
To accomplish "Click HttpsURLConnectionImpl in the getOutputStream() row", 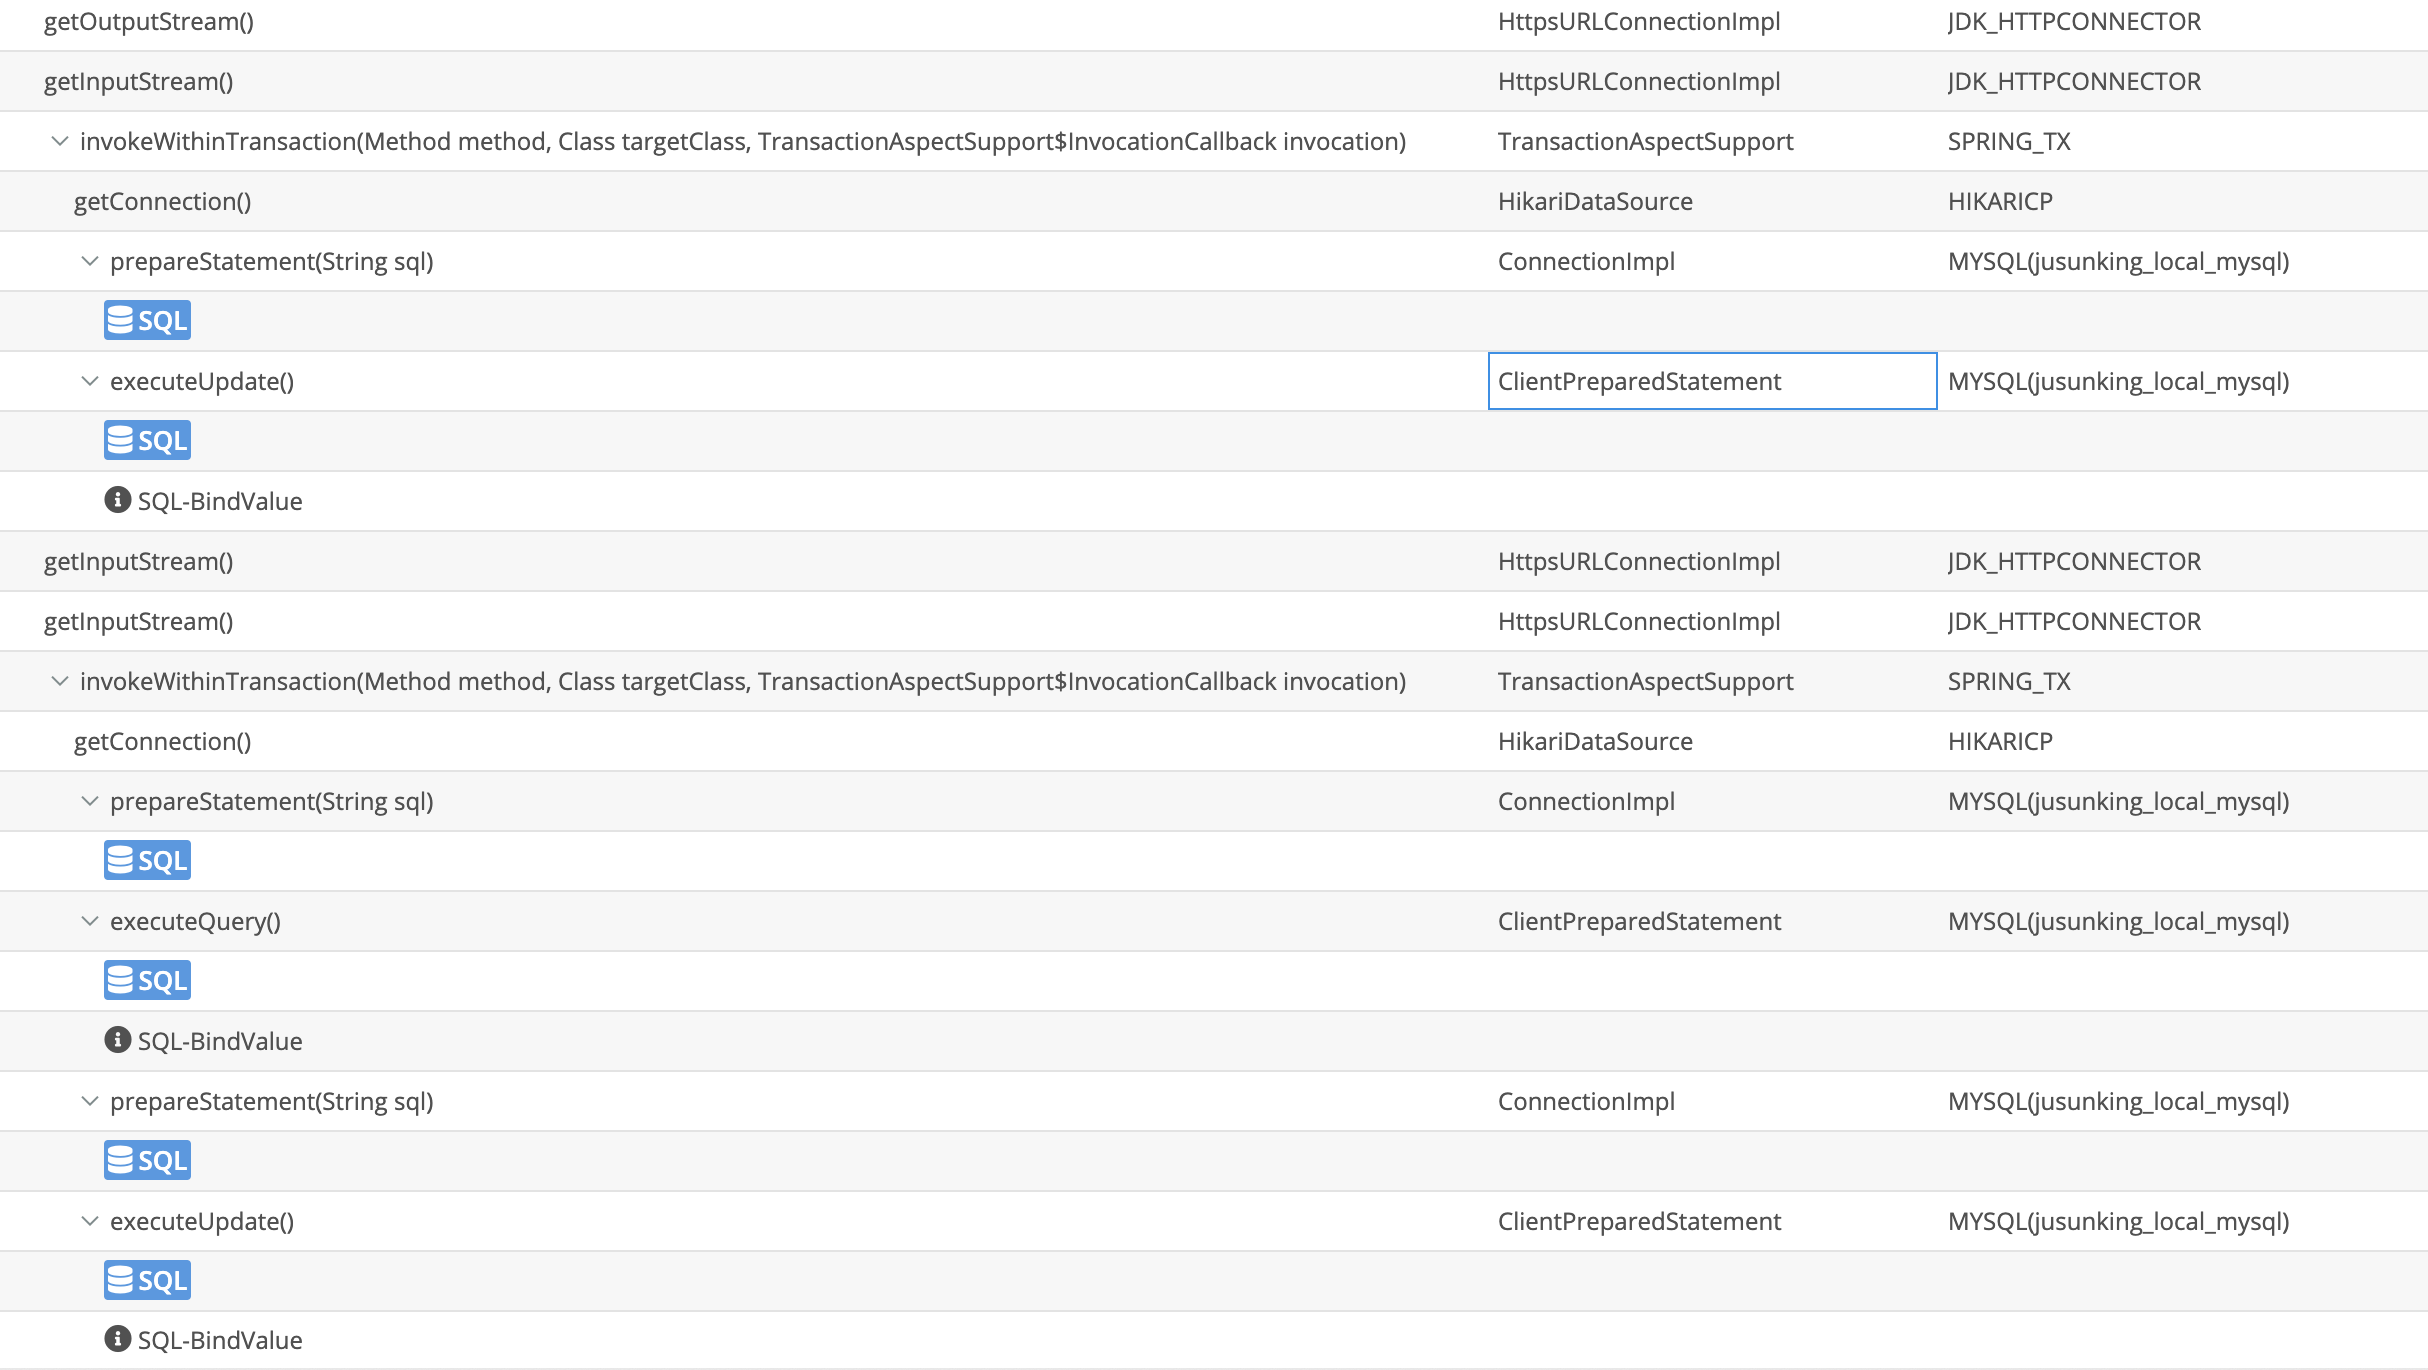I will 1639,21.
